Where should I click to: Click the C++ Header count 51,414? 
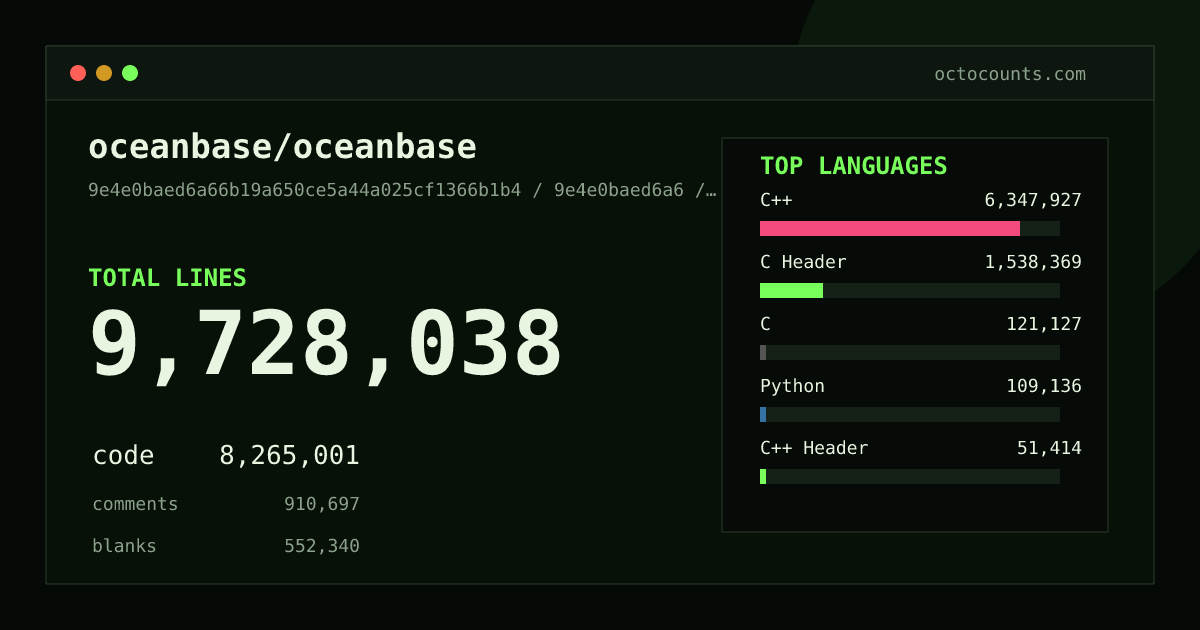1049,448
